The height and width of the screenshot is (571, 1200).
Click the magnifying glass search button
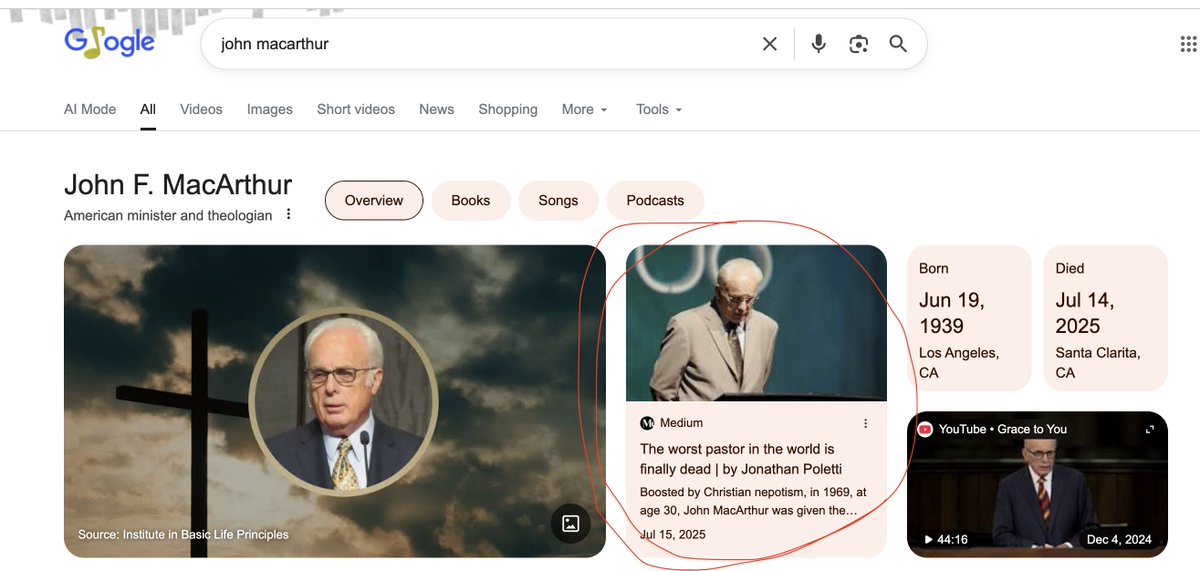(x=898, y=44)
